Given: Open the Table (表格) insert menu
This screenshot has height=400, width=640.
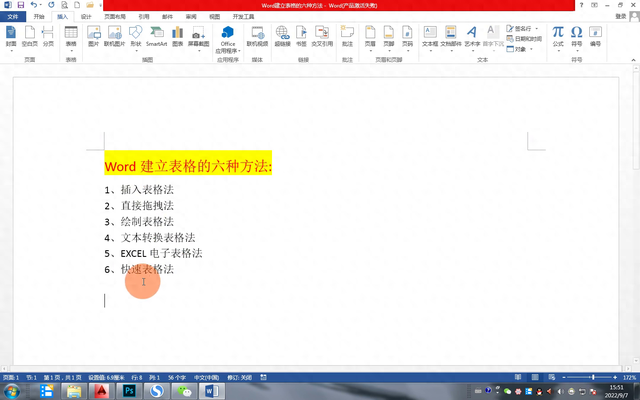Looking at the screenshot, I should [x=71, y=38].
